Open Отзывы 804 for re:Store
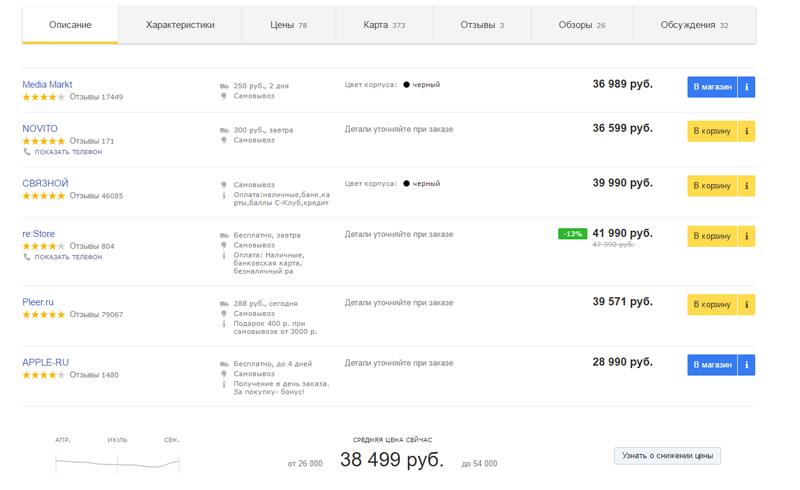 pos(92,246)
